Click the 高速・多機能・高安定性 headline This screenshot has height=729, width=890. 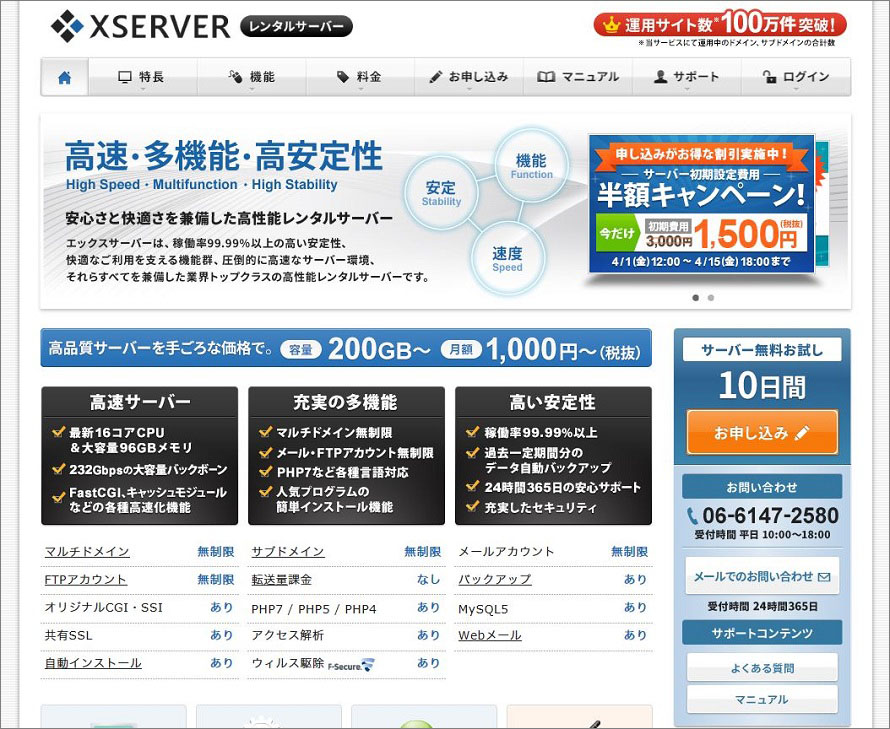tap(224, 156)
